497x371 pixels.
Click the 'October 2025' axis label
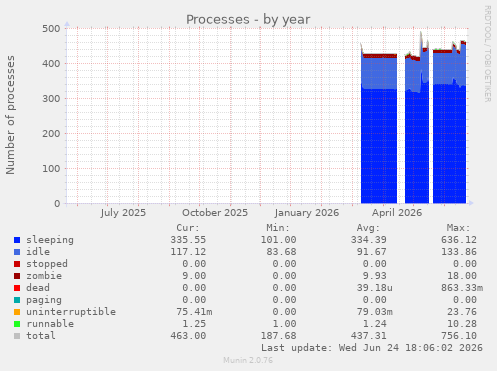(215, 213)
